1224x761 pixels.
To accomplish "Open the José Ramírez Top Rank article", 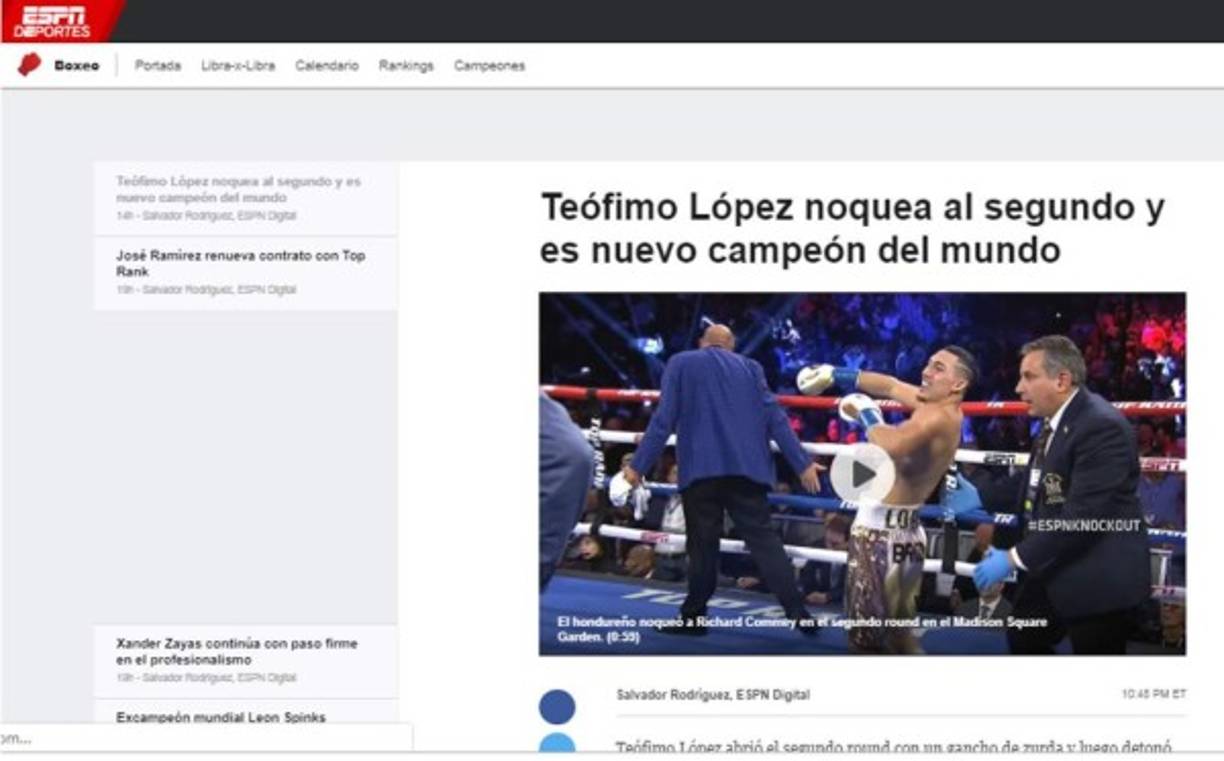I will pos(240,262).
